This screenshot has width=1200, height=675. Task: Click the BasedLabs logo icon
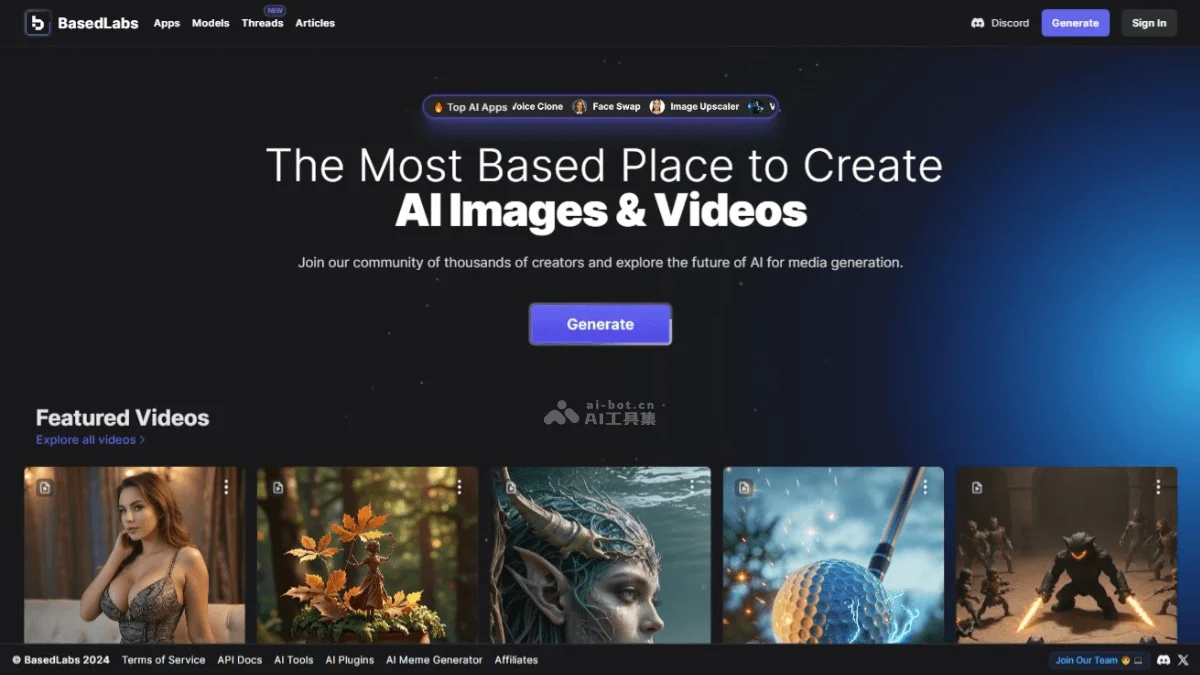(x=37, y=22)
